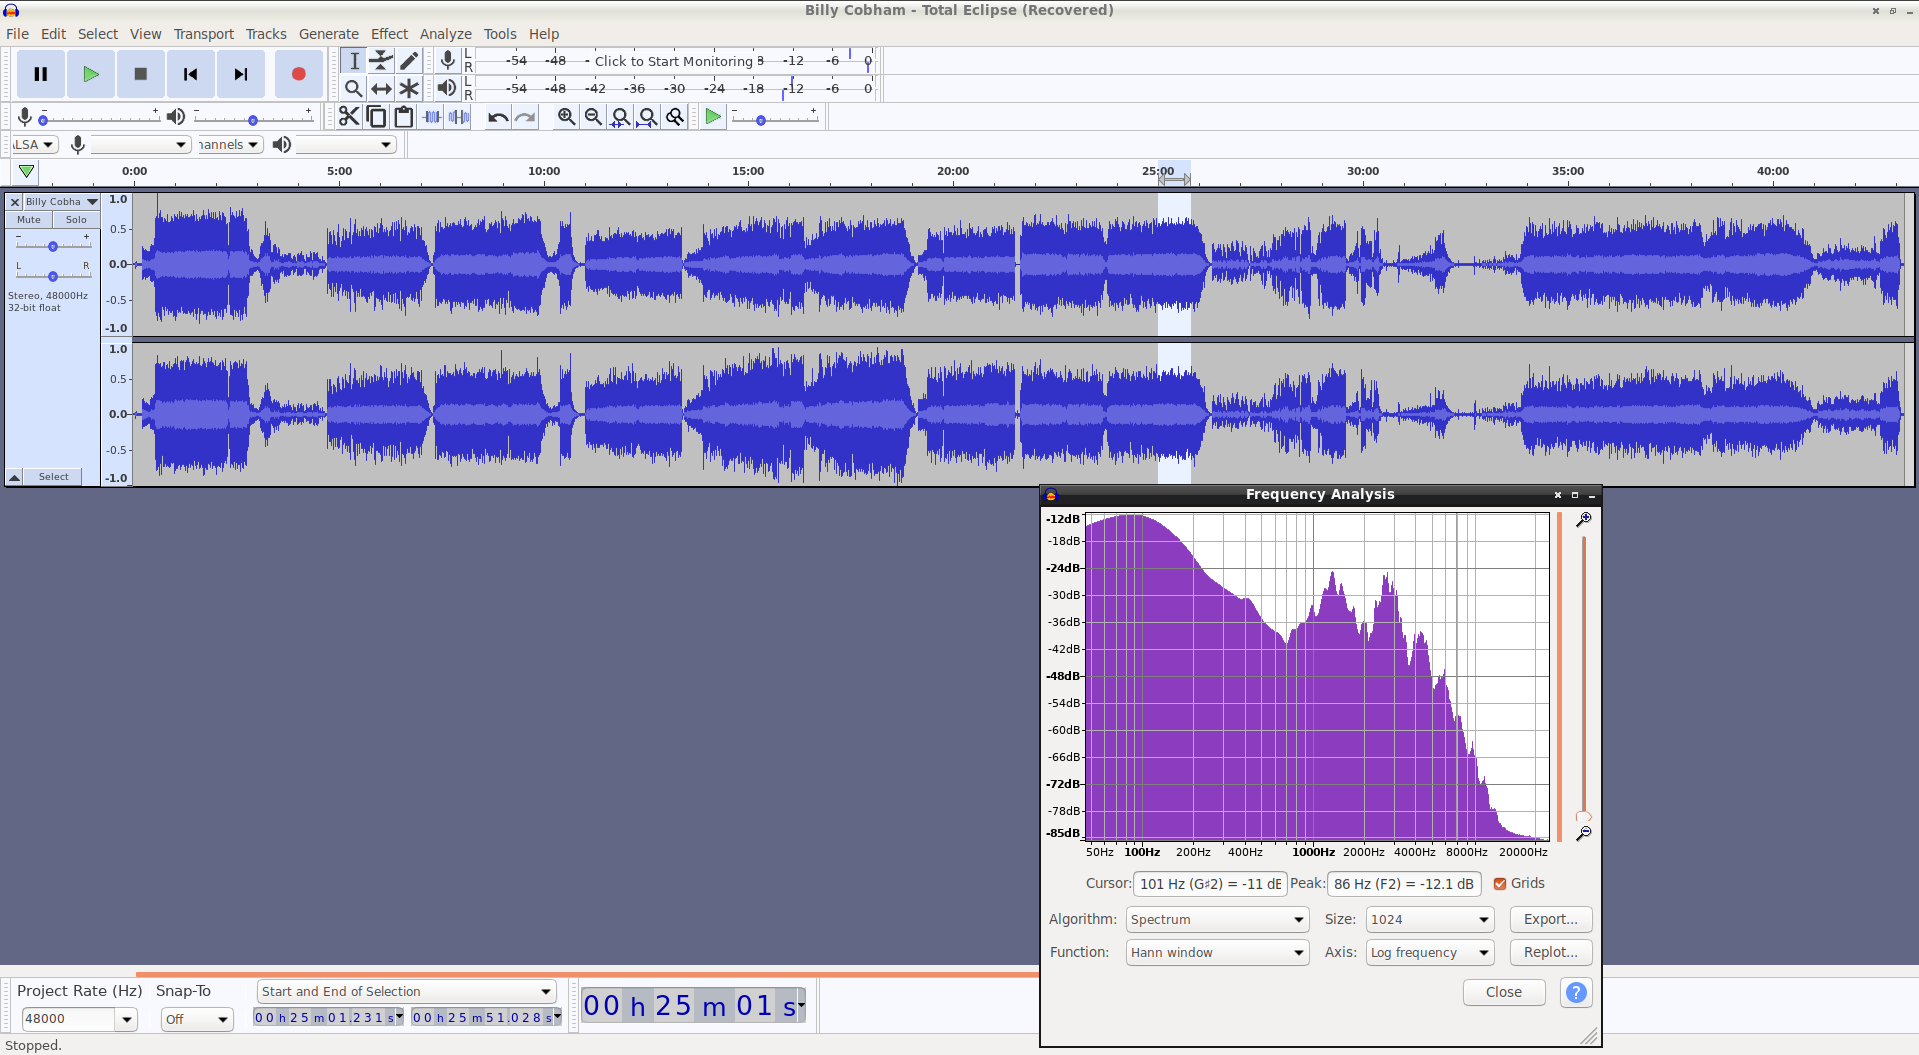Click the recording meter microphone icon
Screen dimensions: 1919x1055
448,61
